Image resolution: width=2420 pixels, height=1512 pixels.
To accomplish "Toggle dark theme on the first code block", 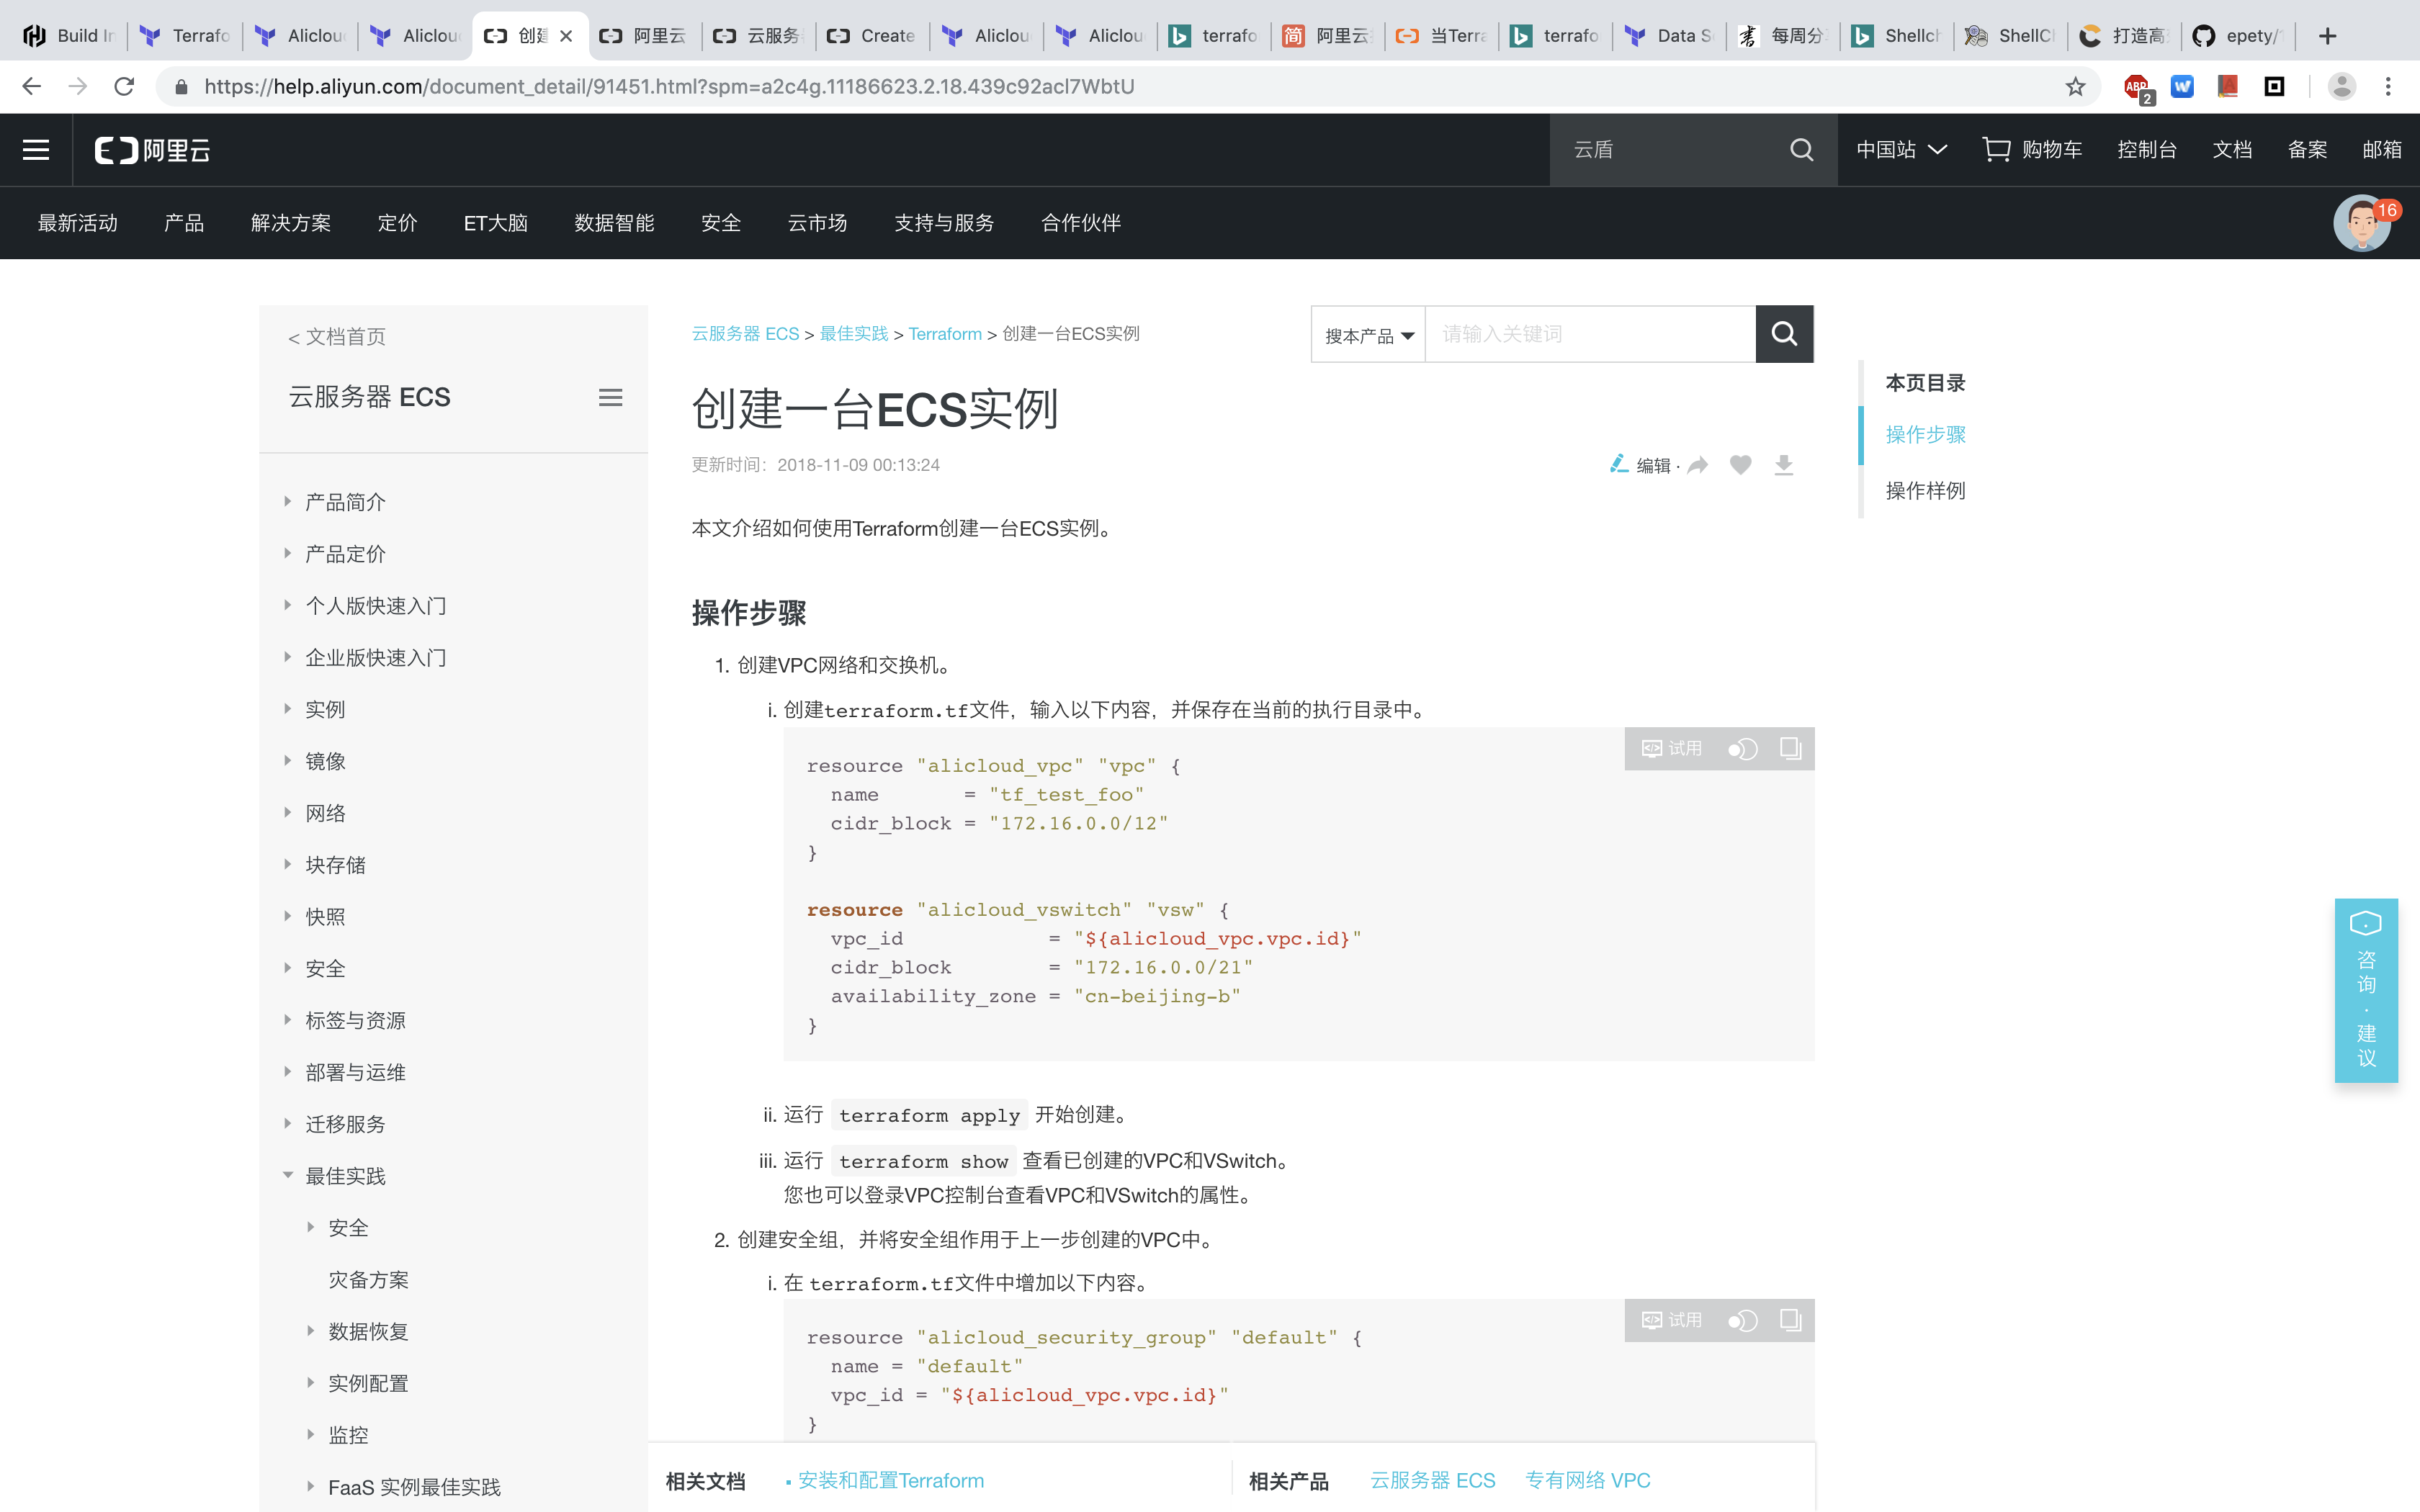I will click(1742, 748).
